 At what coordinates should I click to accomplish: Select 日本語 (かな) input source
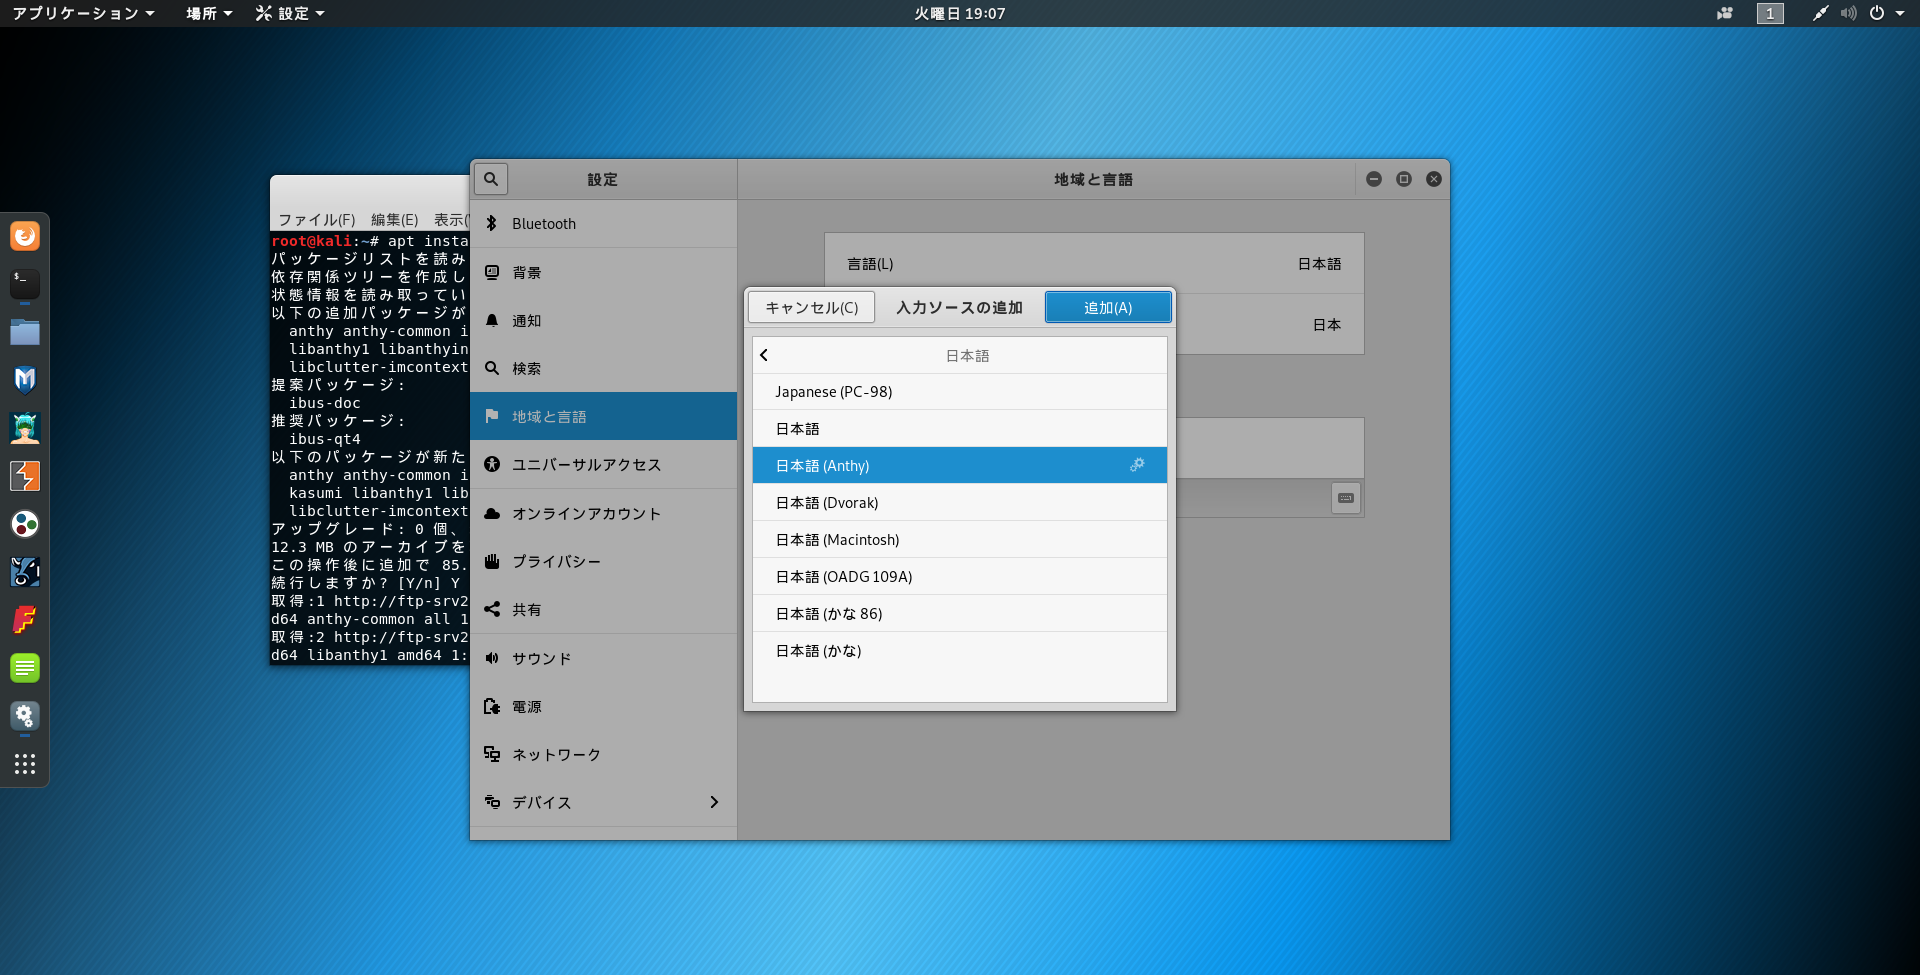[x=960, y=651]
